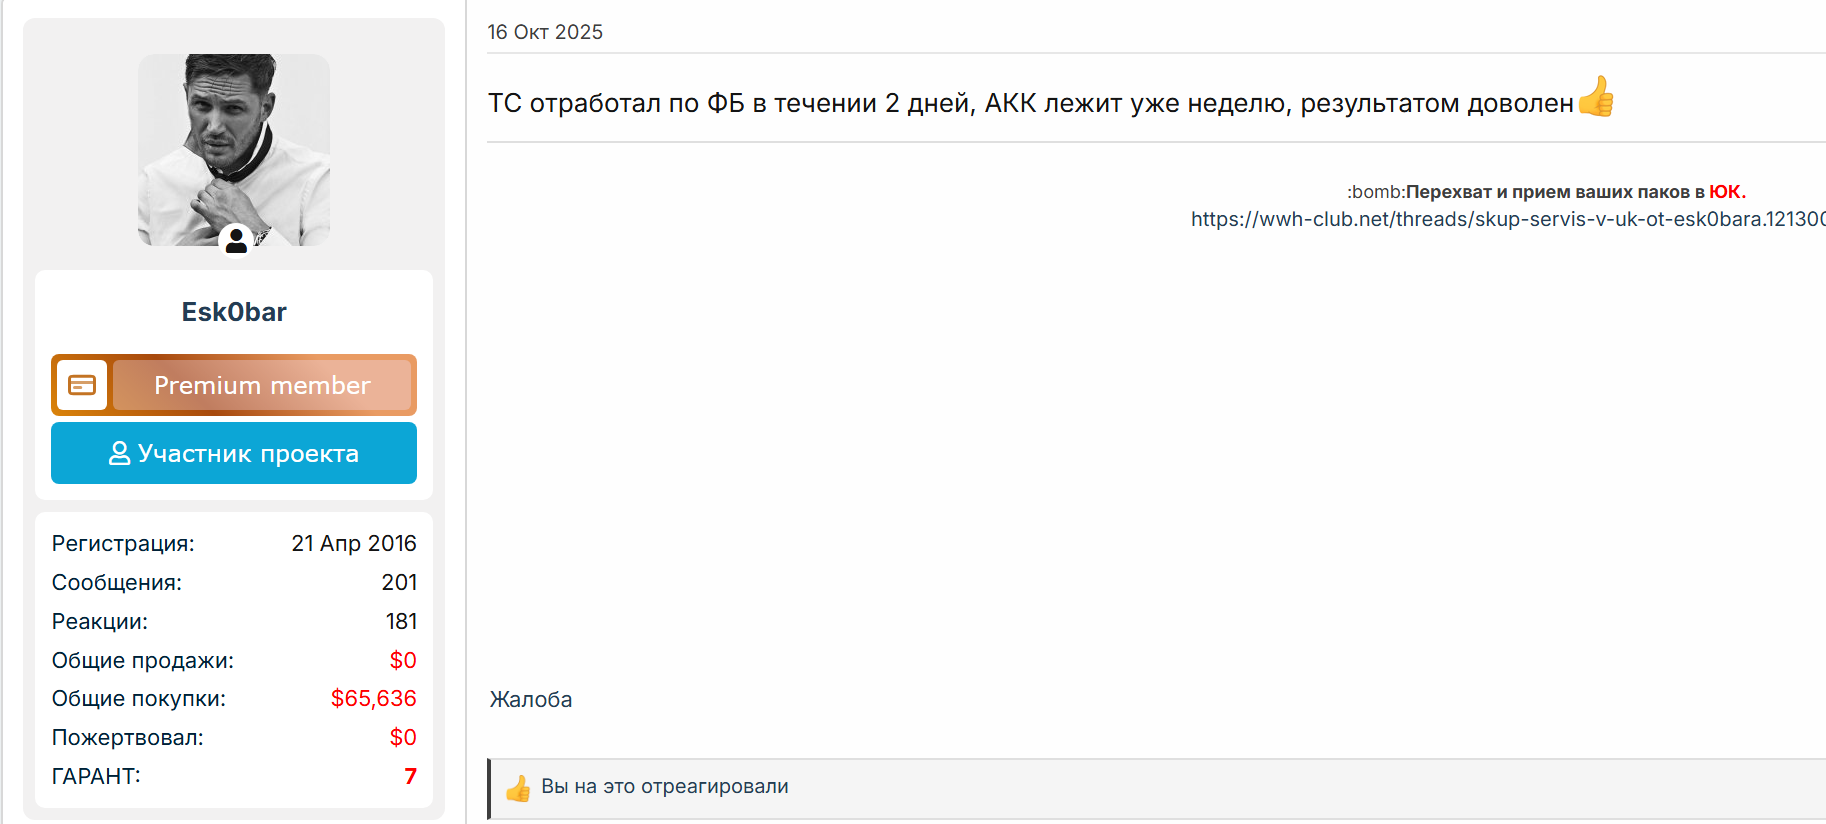Click the thumbs-up reaction icon in footer
Screen dimensions: 1826x824
(x=518, y=788)
